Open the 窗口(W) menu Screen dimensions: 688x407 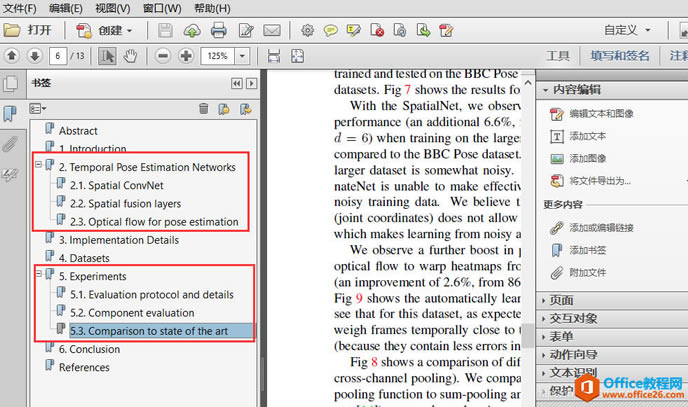pyautogui.click(x=162, y=8)
